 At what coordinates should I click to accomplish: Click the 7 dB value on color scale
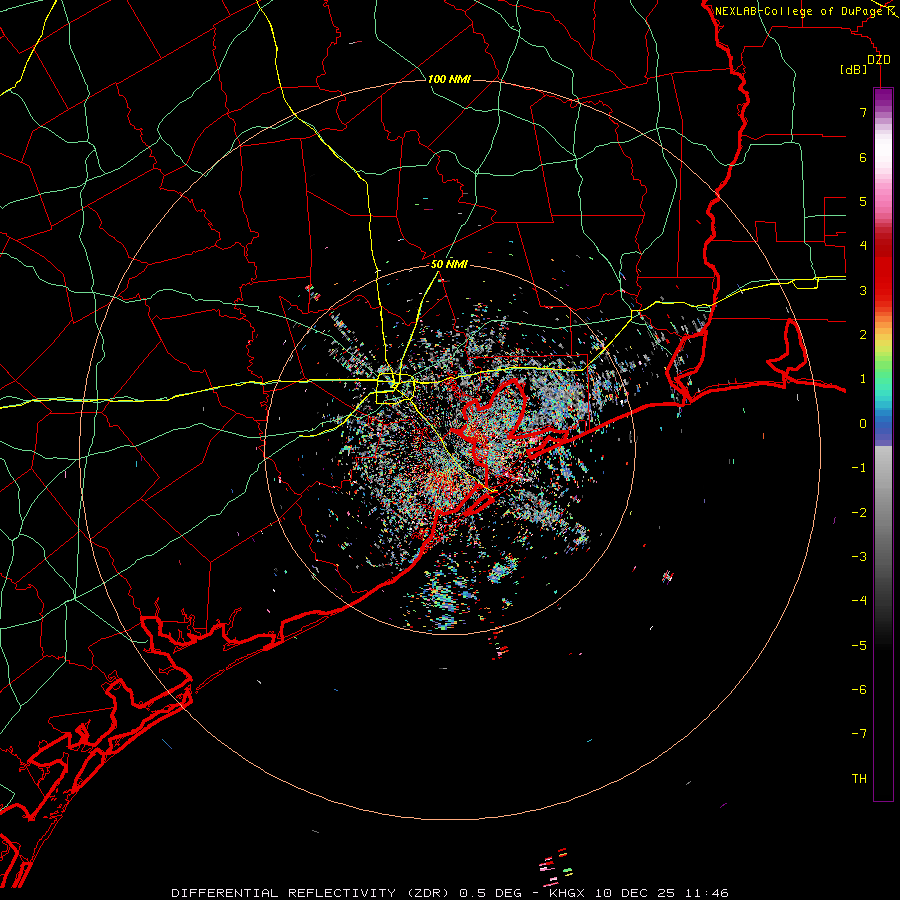(x=863, y=112)
